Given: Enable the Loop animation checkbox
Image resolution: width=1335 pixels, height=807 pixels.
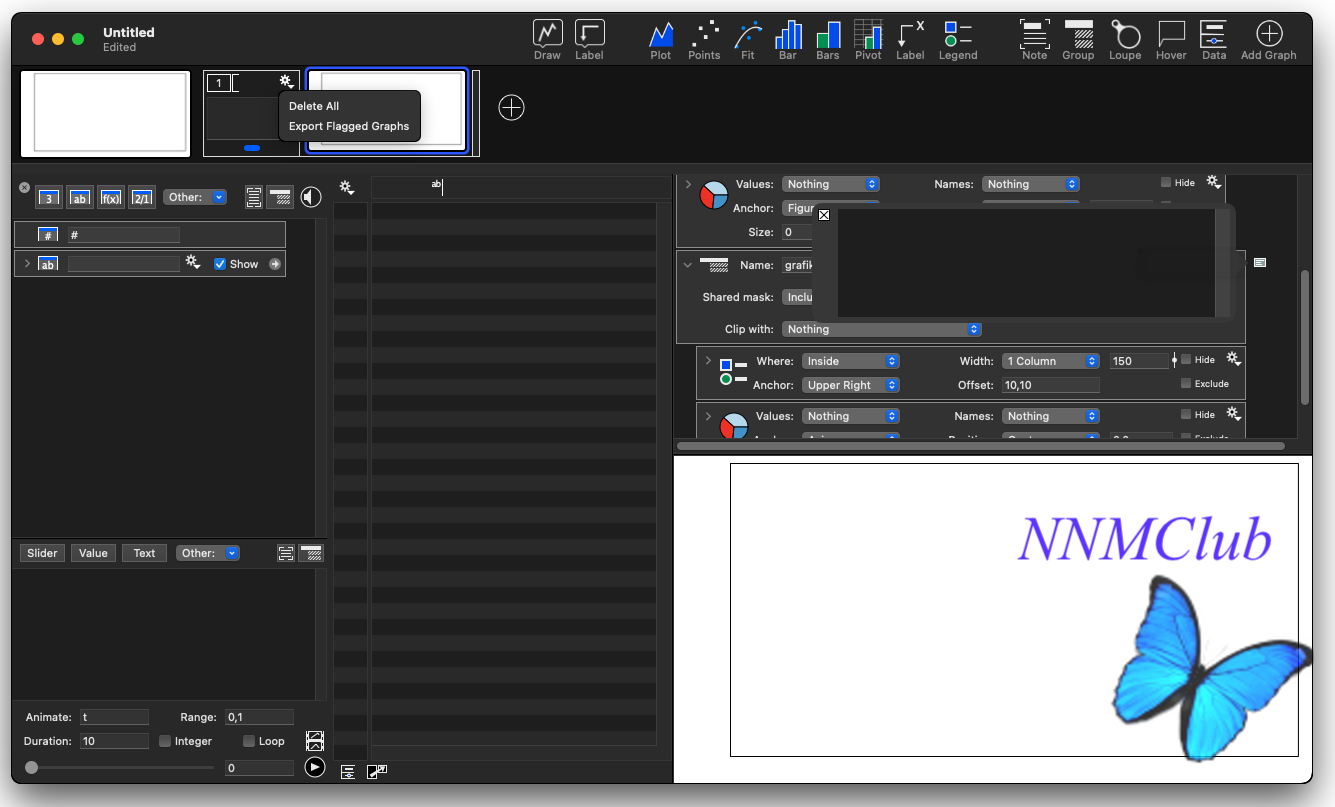Looking at the screenshot, I should pos(250,741).
